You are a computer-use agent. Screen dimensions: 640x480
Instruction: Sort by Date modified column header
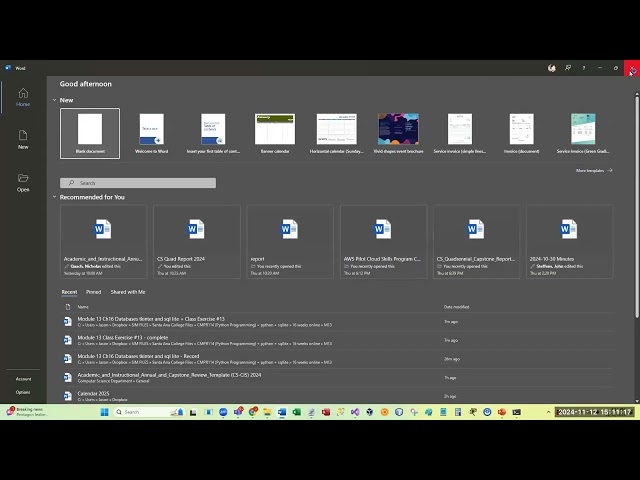click(x=456, y=307)
